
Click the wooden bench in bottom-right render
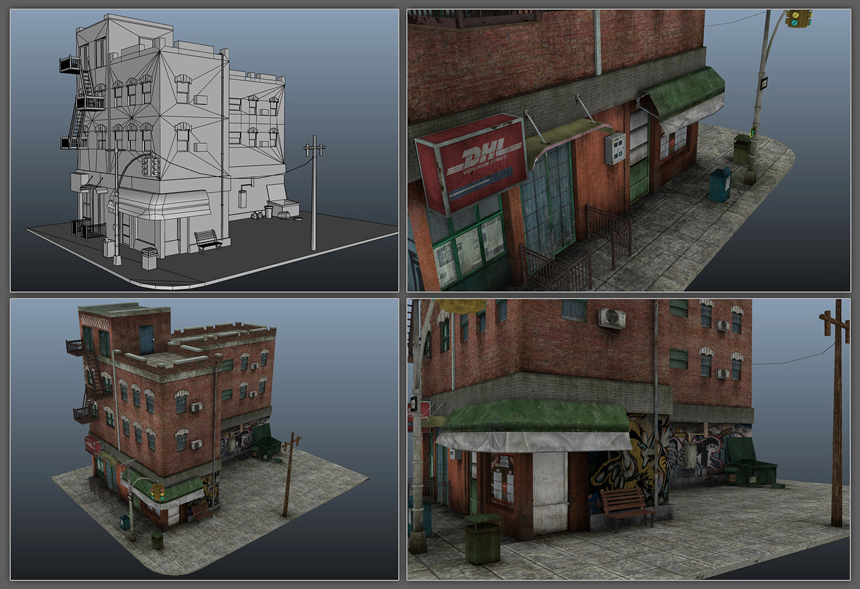[x=626, y=505]
